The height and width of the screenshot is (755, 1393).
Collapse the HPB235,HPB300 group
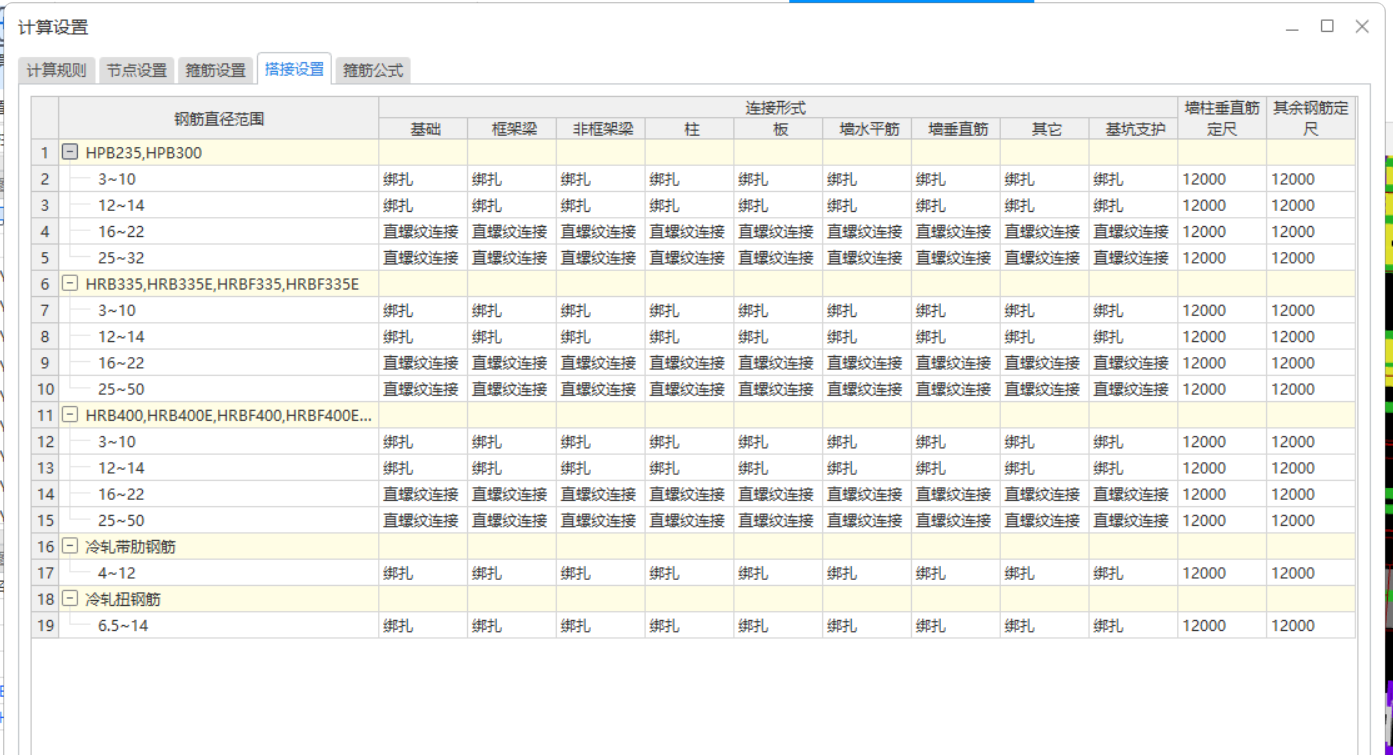click(x=70, y=153)
